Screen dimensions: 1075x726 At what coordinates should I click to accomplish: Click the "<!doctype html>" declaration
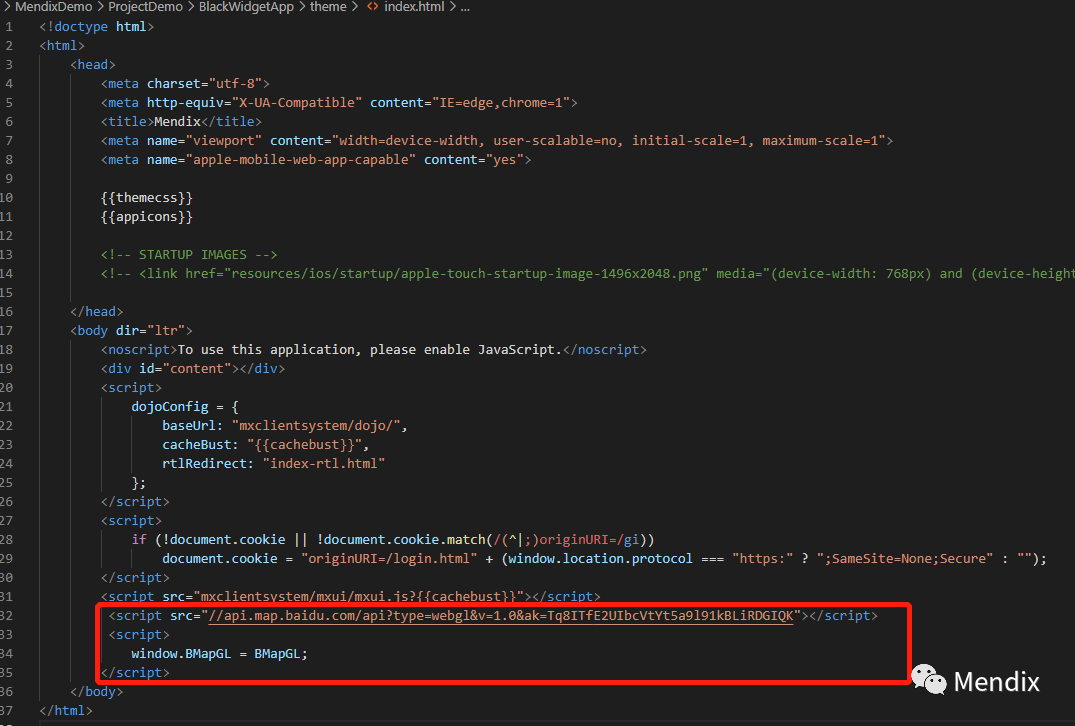click(x=97, y=27)
